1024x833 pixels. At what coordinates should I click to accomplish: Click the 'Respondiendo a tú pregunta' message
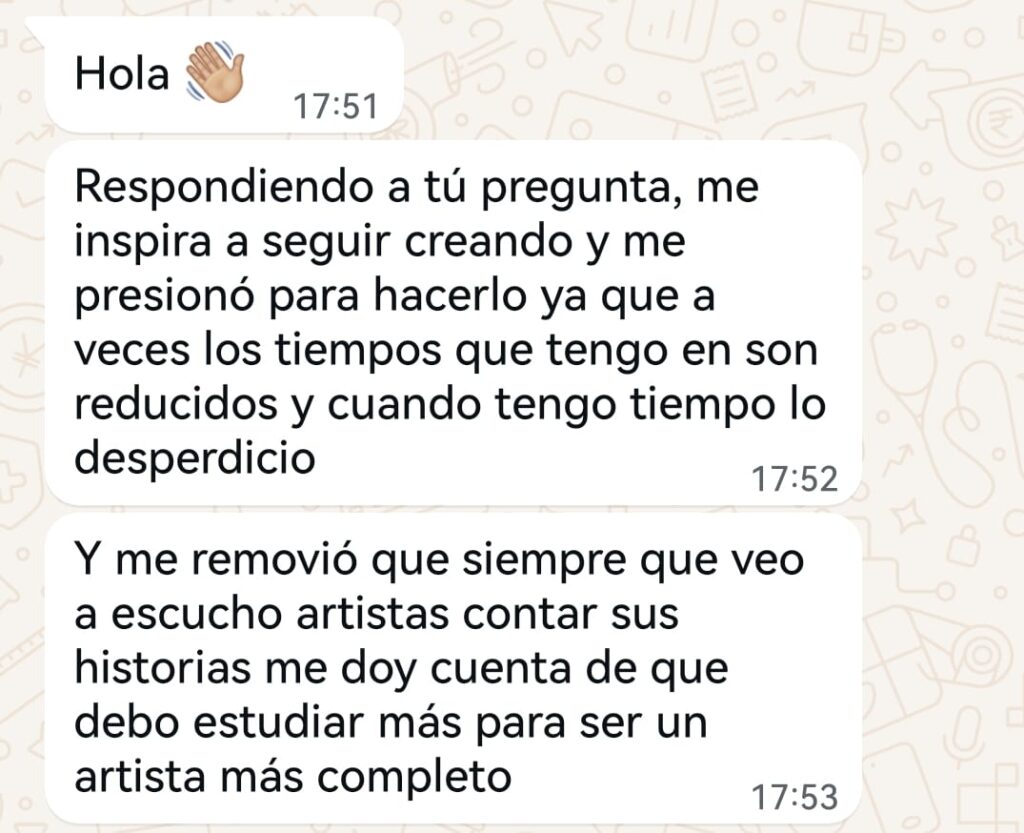coord(453,323)
